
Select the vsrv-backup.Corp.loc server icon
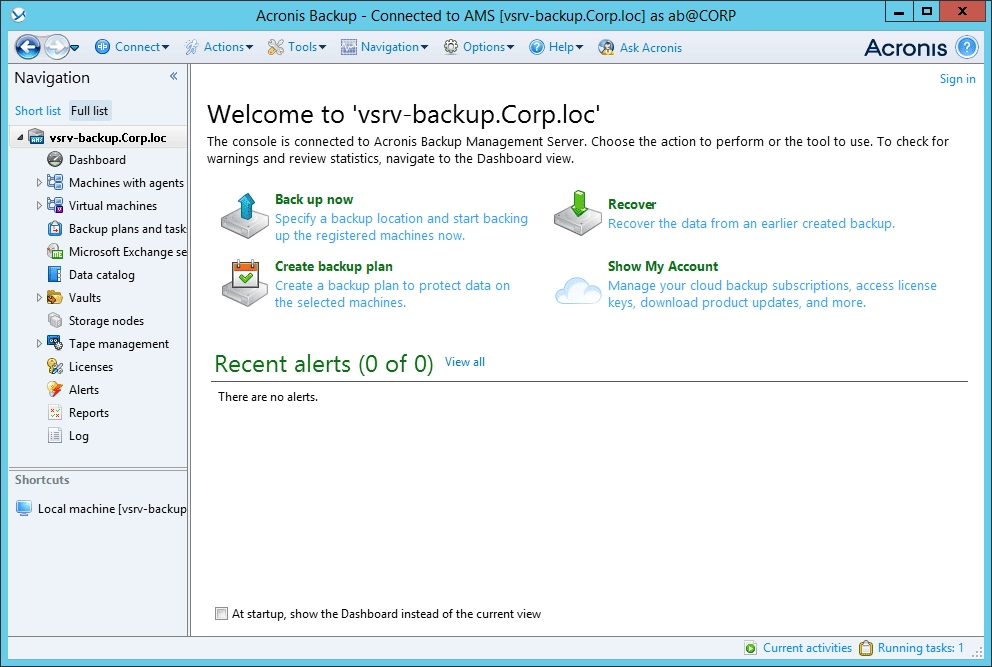[37, 137]
